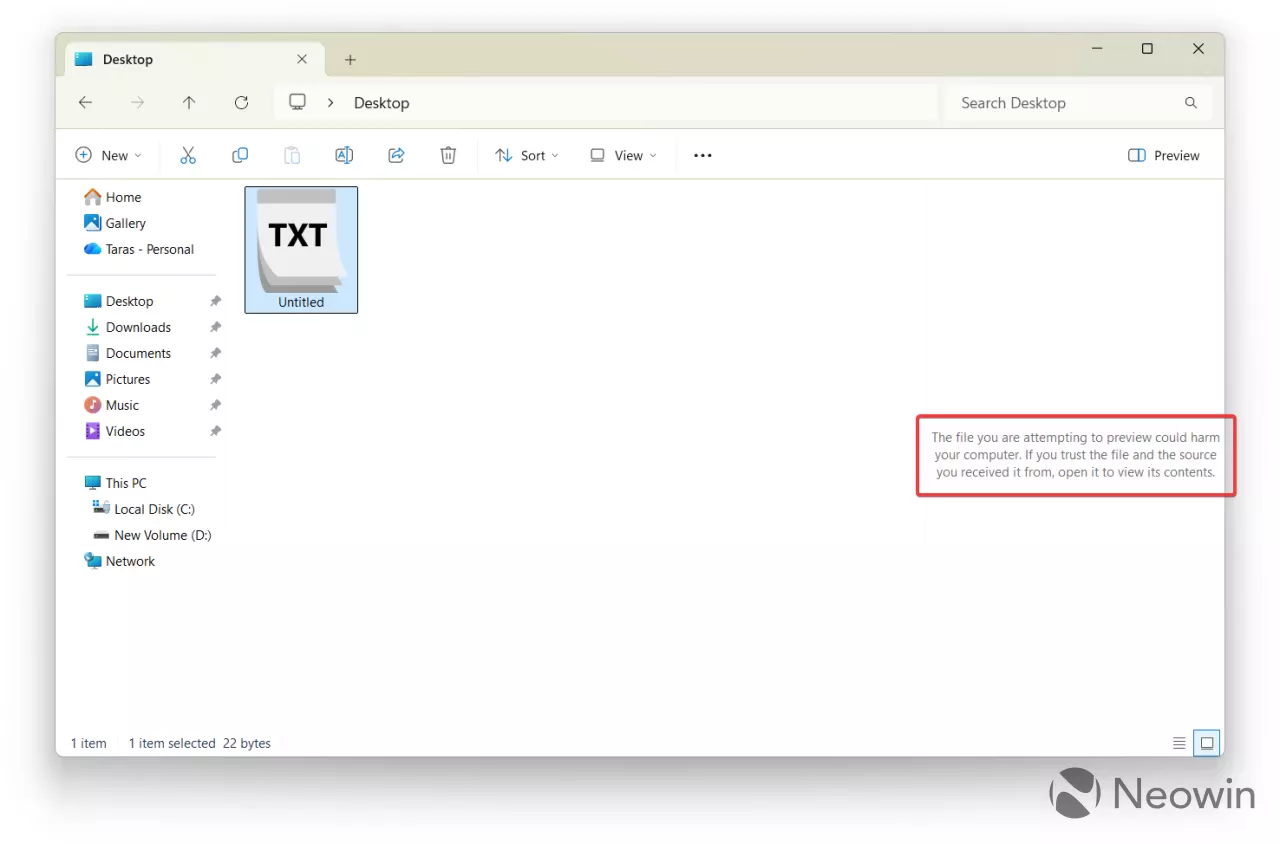Navigate back using the back arrow
Viewport: 1280px width, 844px height.
click(x=85, y=102)
